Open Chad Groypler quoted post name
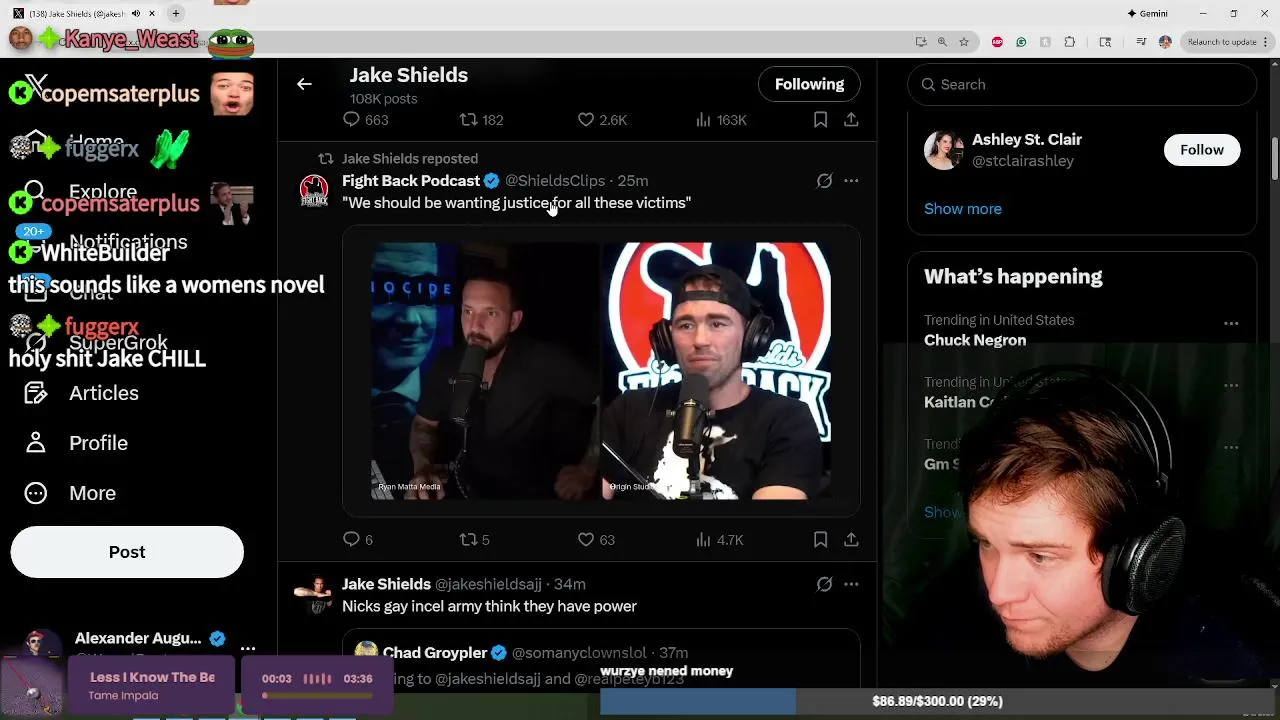Screen dimensions: 1280x720 [435, 653]
